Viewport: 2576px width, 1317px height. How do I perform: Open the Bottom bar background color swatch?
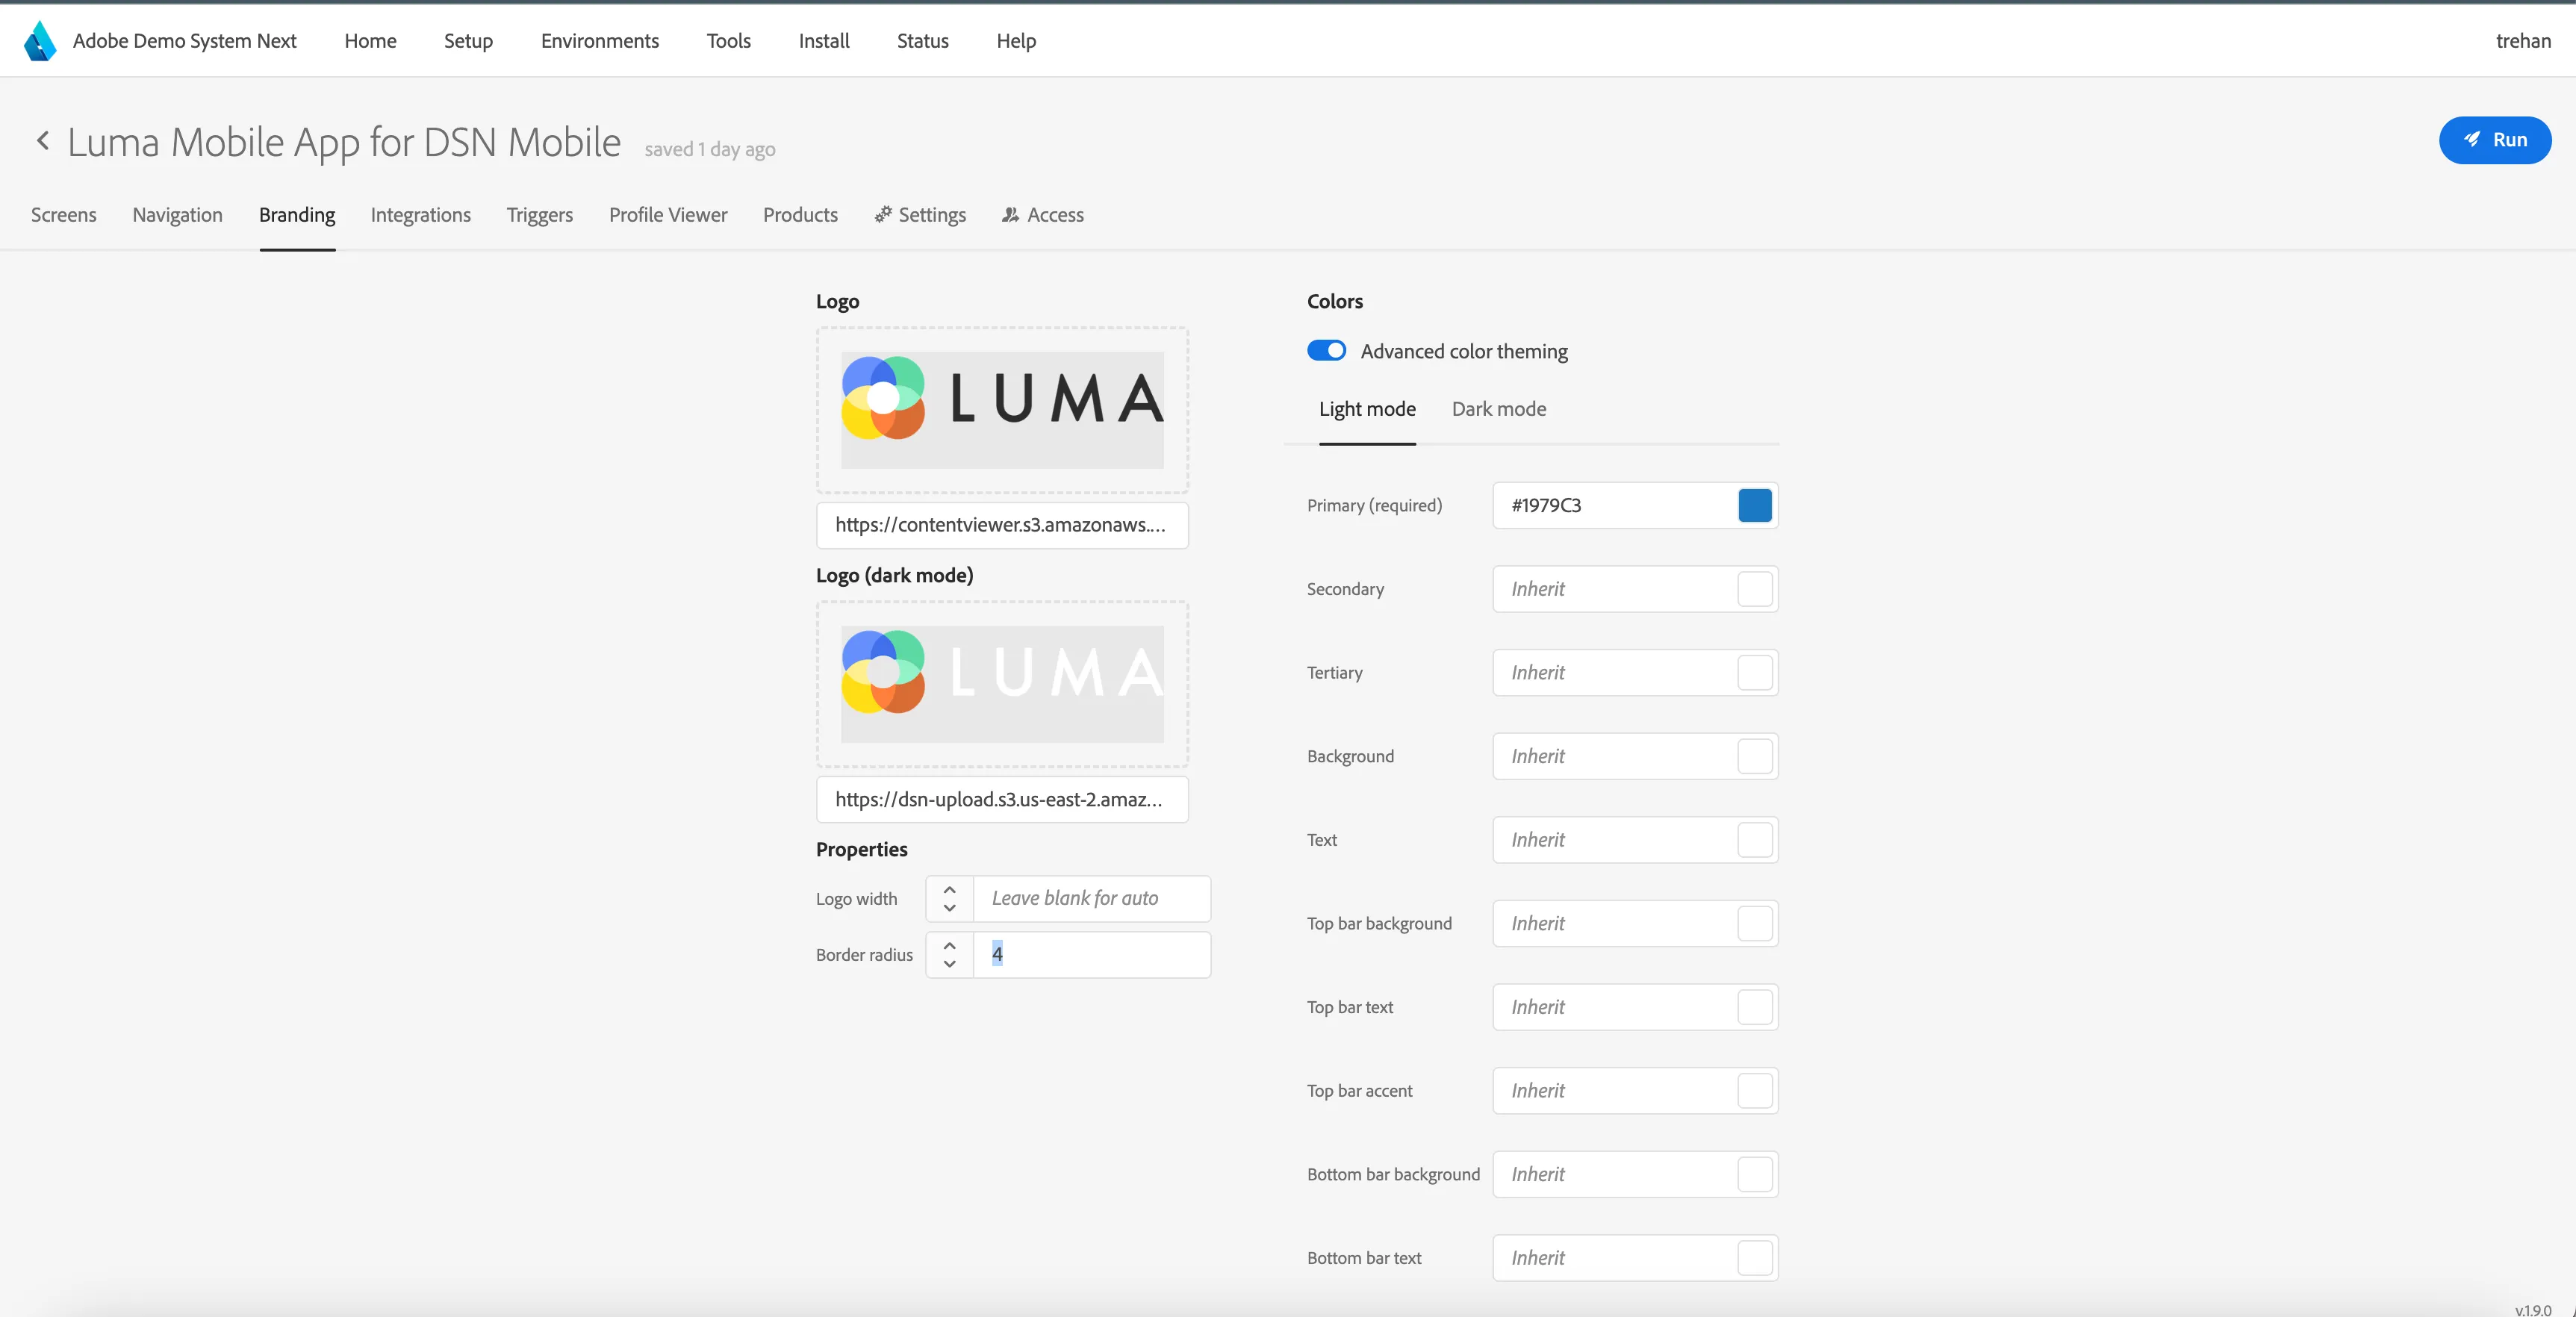1754,1175
